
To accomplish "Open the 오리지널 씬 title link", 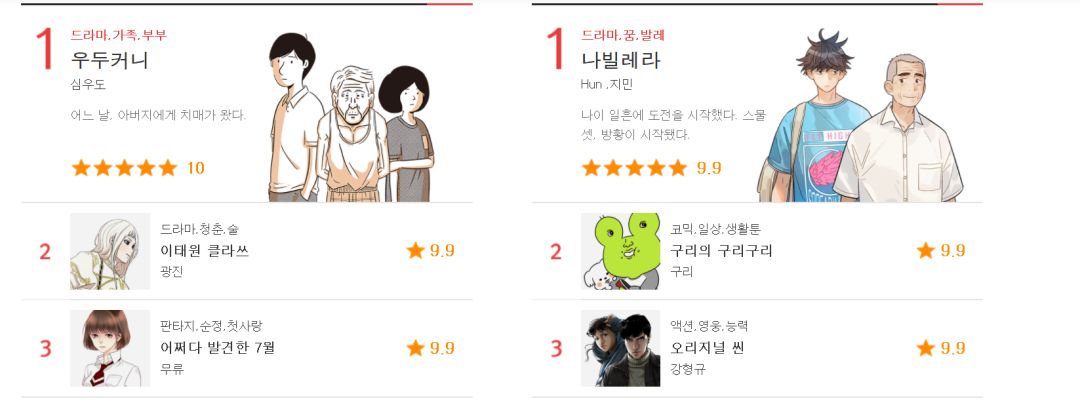I will click(x=707, y=348).
